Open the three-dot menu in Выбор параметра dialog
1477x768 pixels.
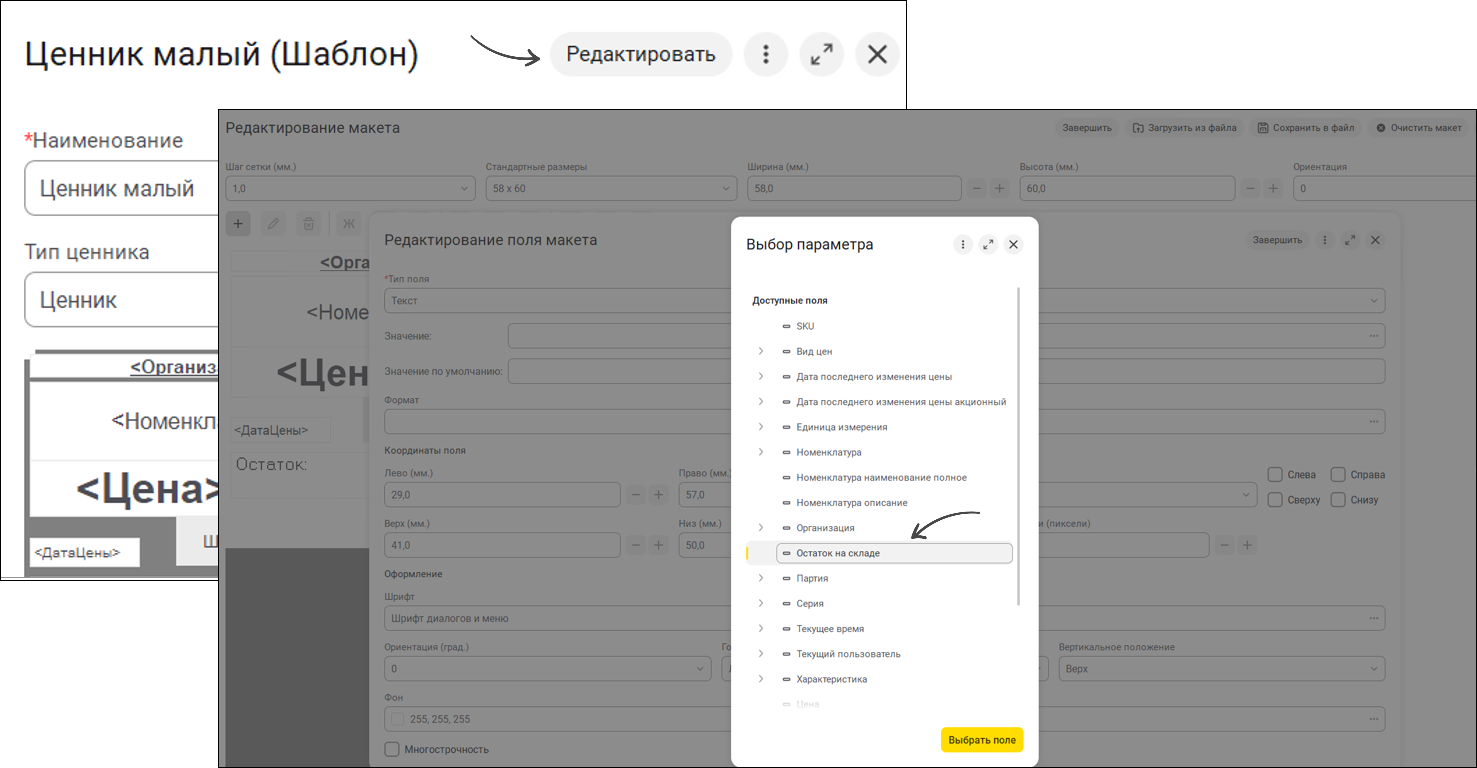click(962, 244)
